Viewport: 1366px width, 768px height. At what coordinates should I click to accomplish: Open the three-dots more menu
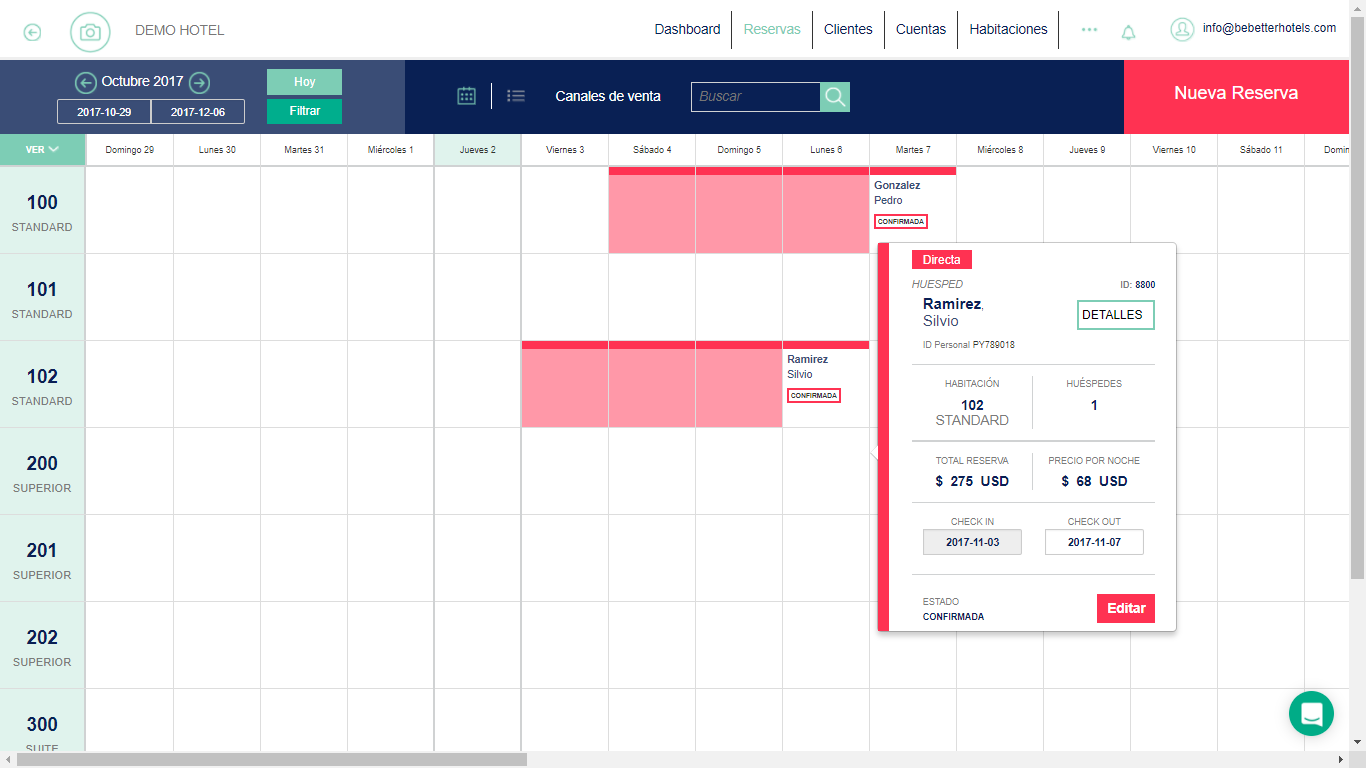(x=1089, y=30)
